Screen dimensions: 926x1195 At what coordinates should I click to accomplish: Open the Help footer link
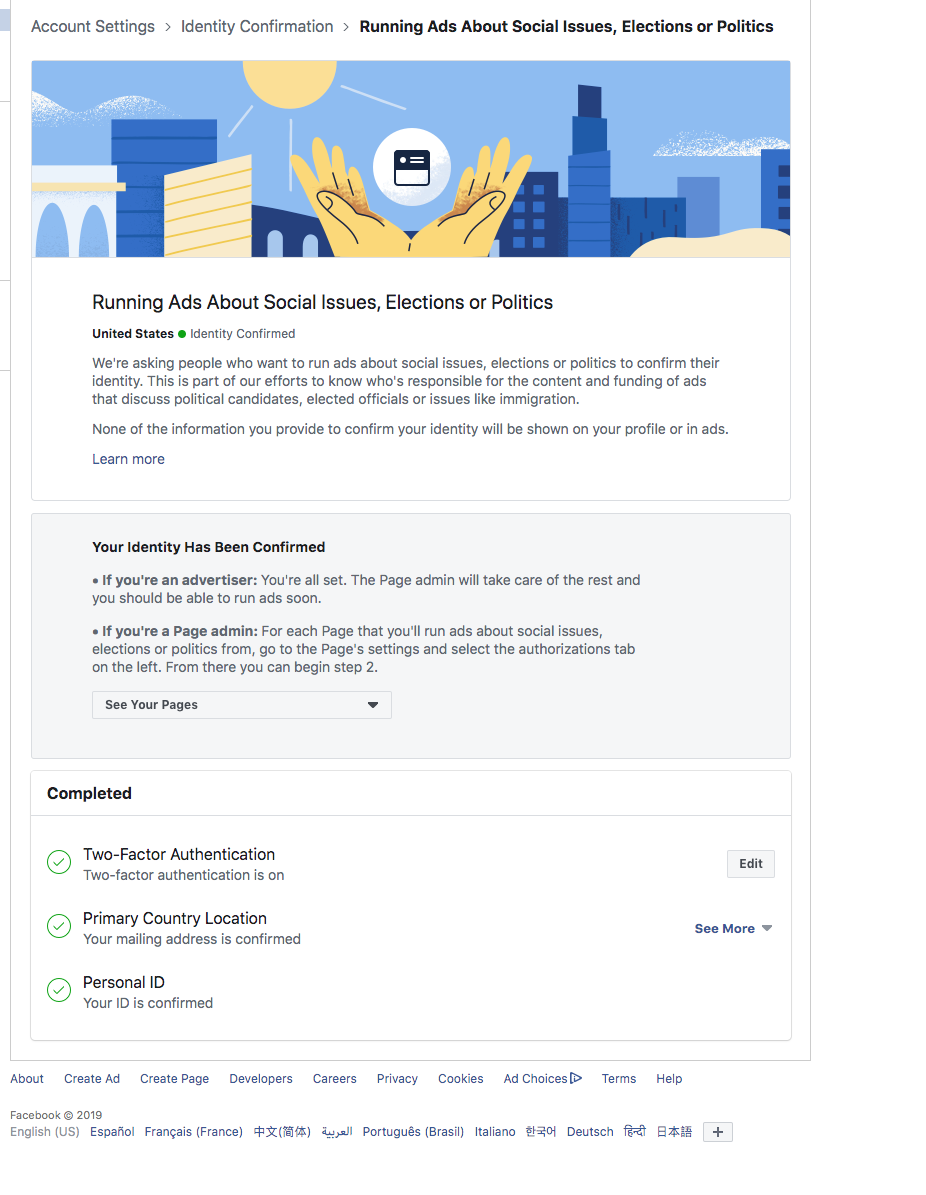669,1078
